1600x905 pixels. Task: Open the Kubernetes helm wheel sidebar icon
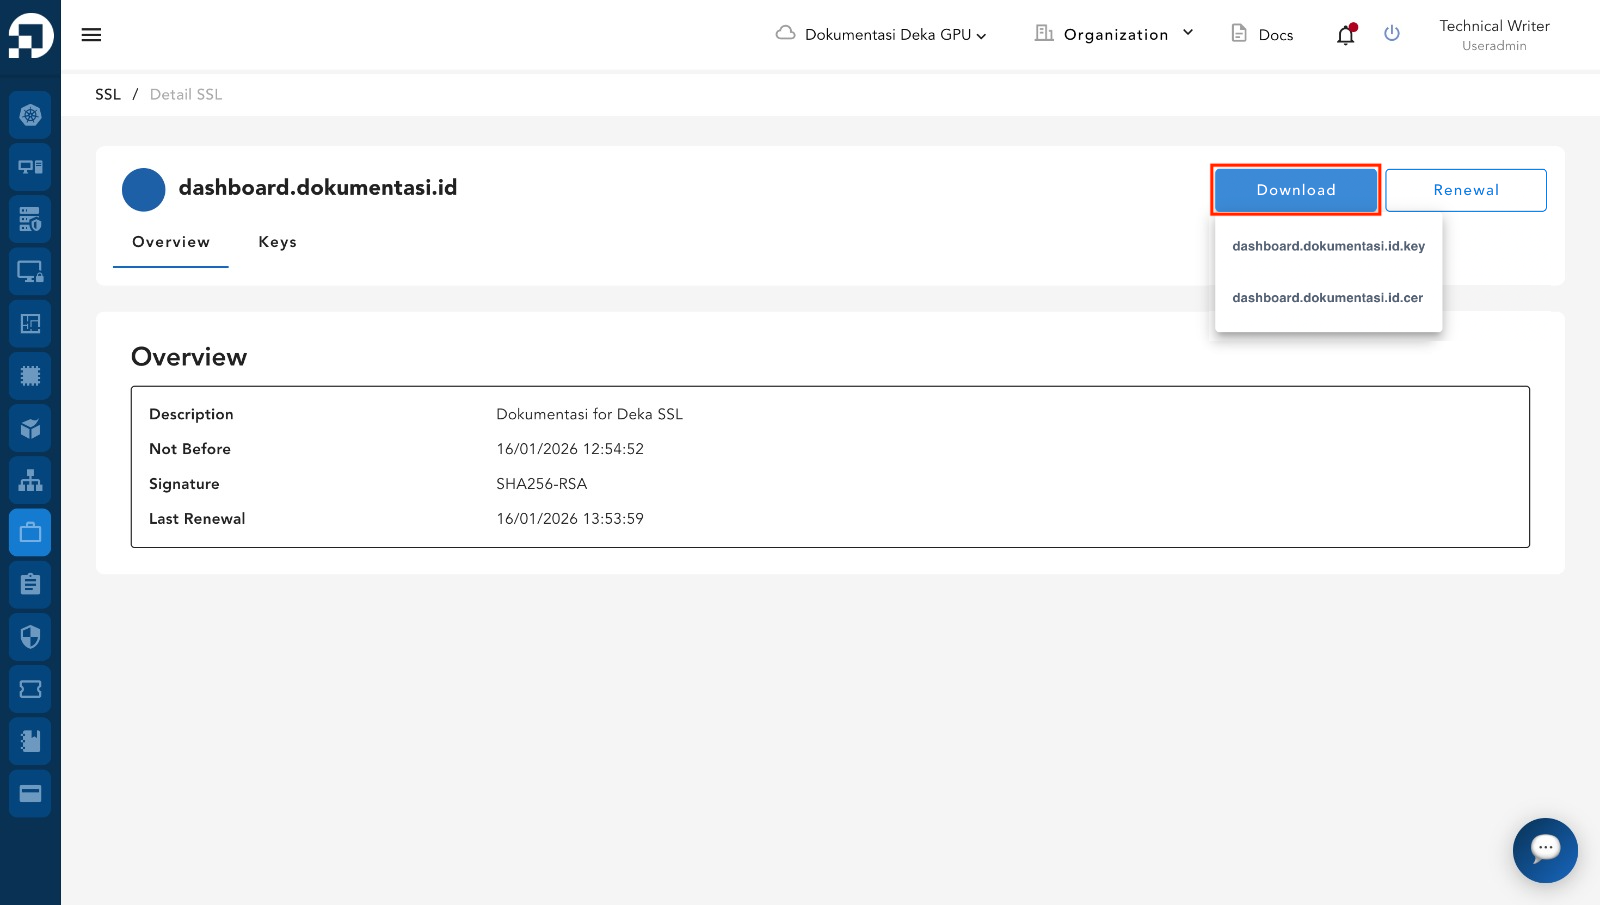pos(30,115)
